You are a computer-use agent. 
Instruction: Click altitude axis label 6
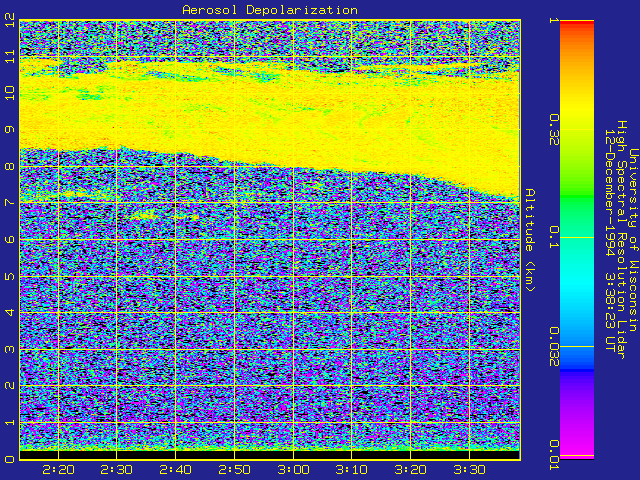point(10,239)
